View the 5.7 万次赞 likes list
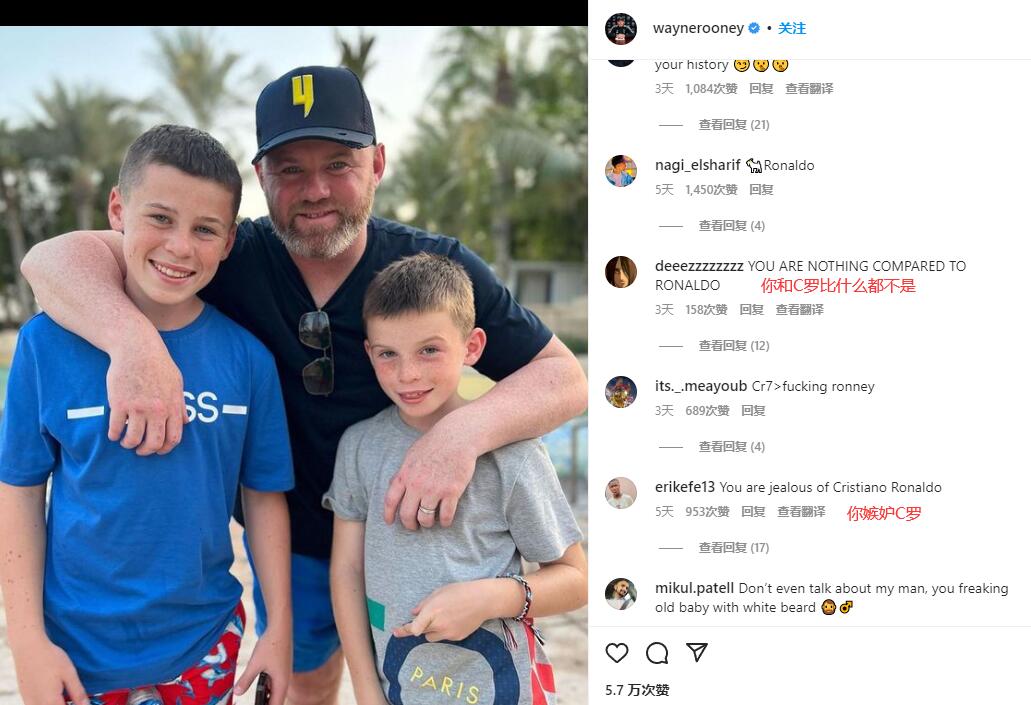1031x705 pixels. [x=637, y=690]
